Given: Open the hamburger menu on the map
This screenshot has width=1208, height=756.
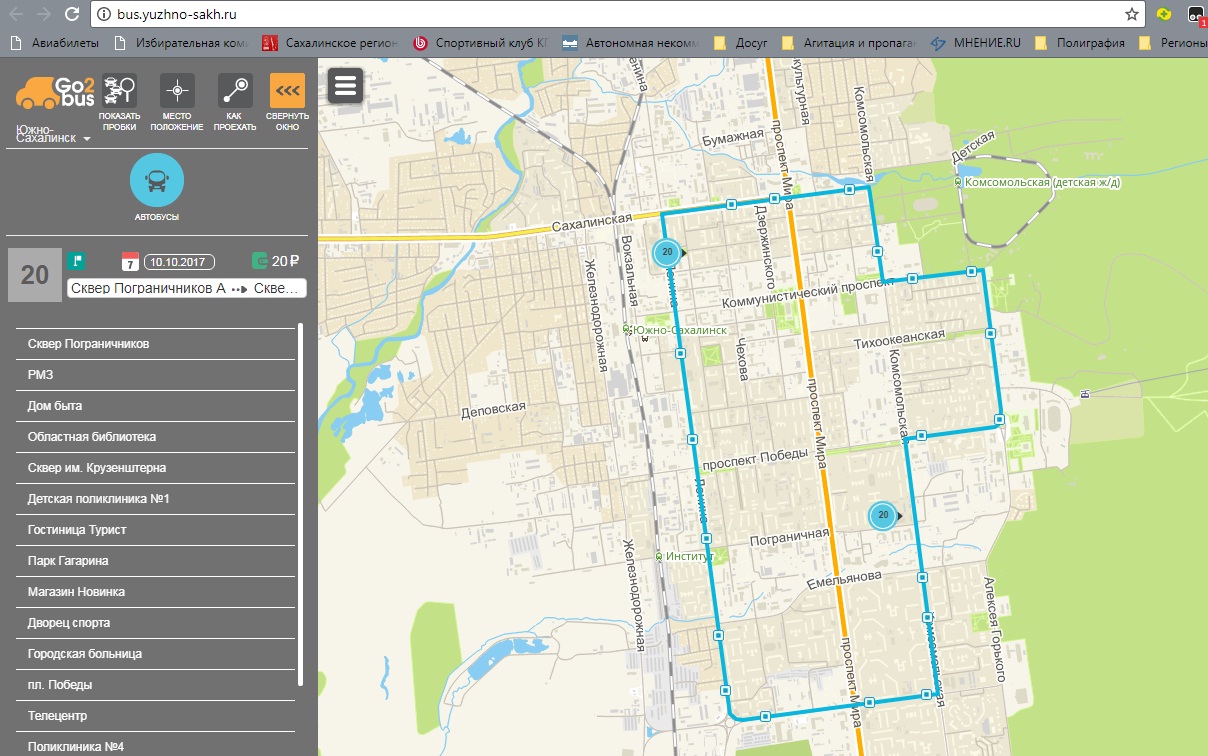Looking at the screenshot, I should (x=345, y=86).
